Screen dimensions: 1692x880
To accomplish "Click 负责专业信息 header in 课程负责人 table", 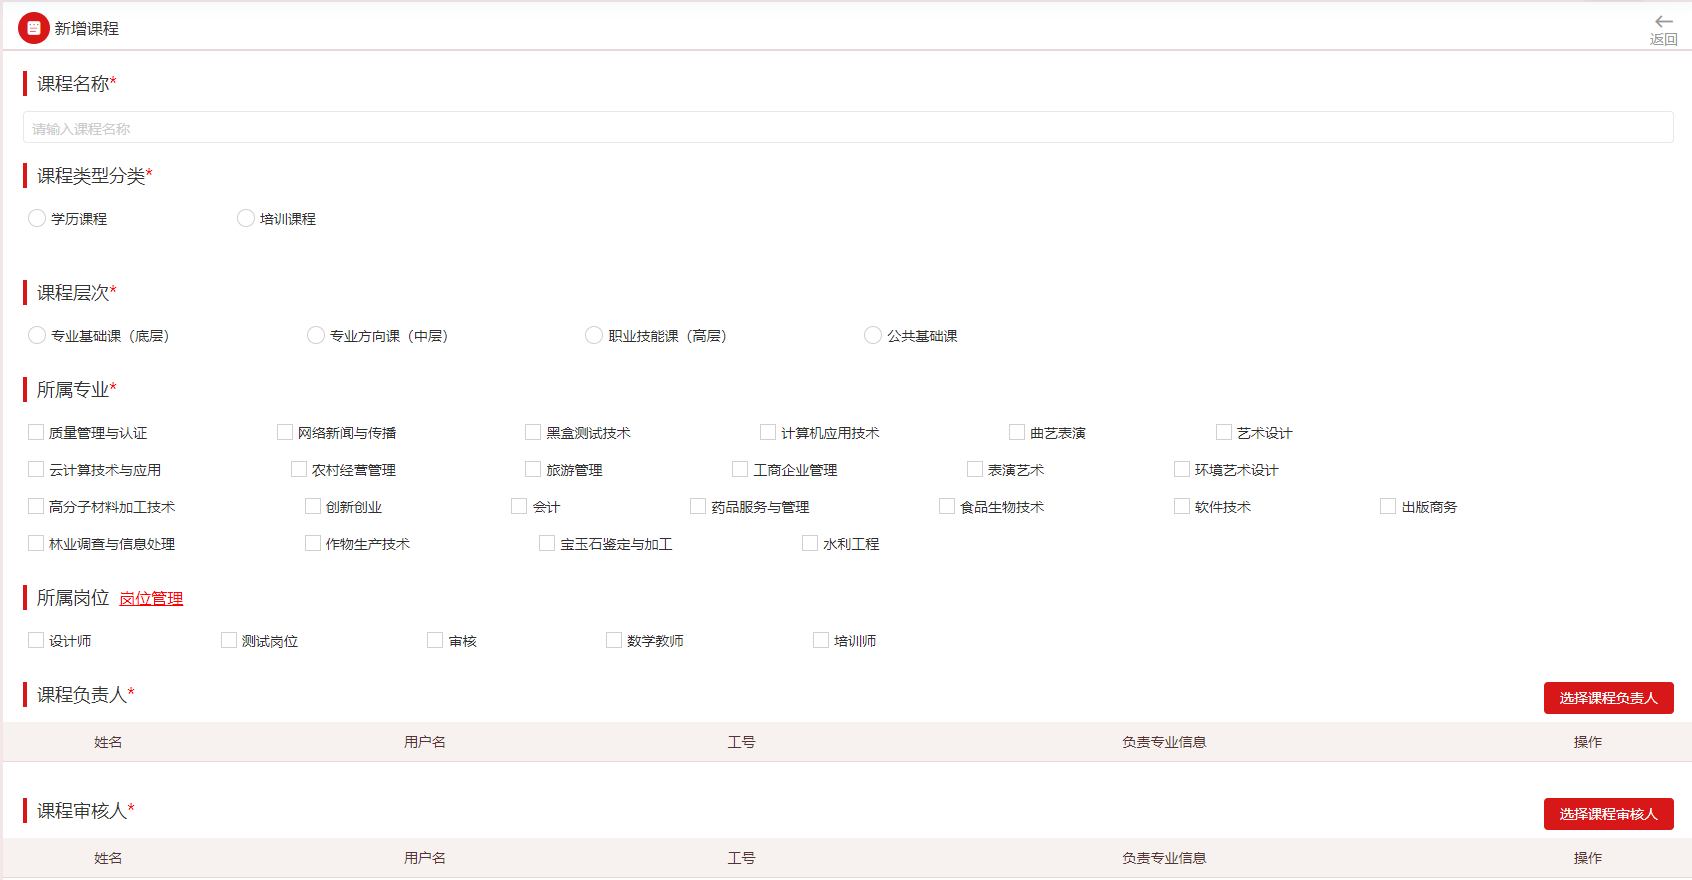I will point(1164,742).
